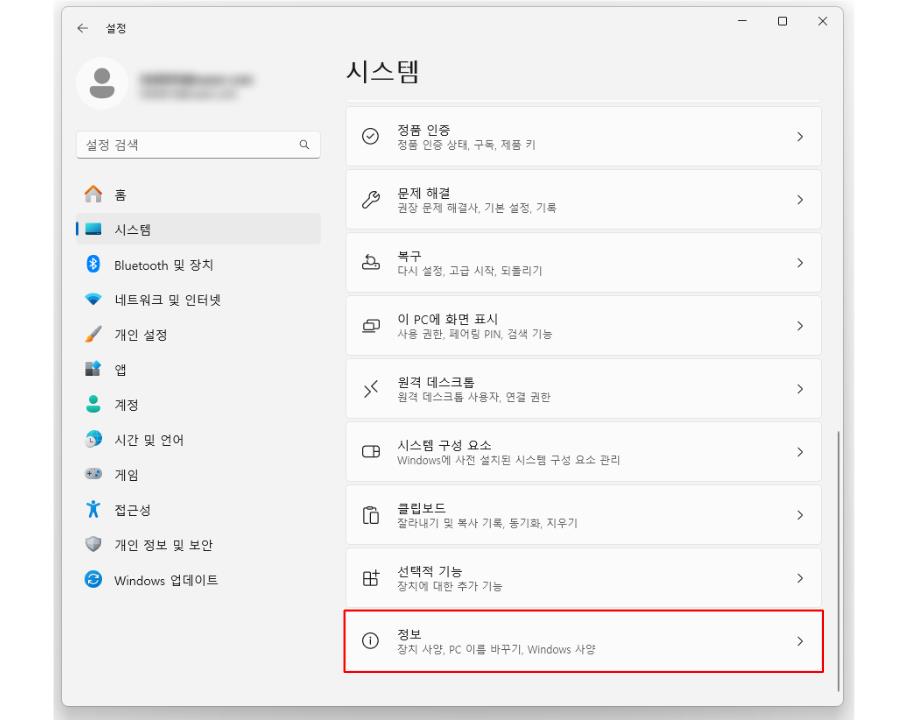Image resolution: width=907 pixels, height=720 pixels.
Task: Click the 게임 controller icon
Action: coord(93,474)
